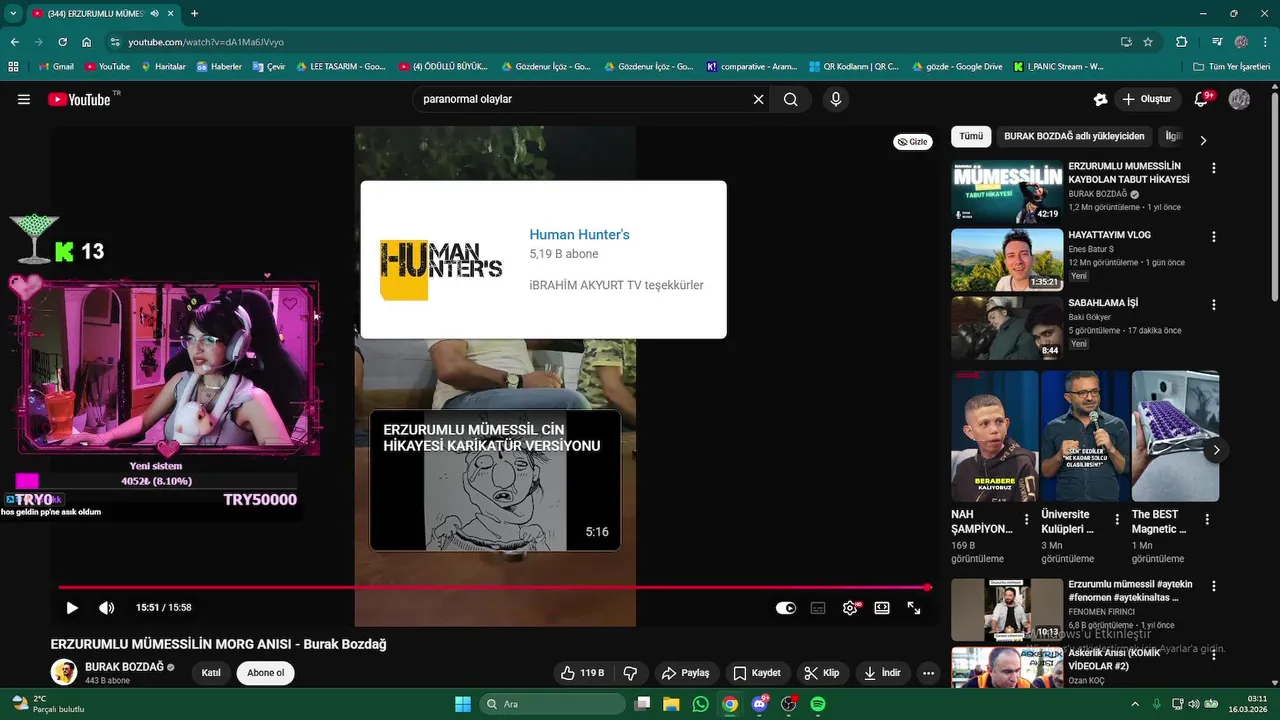Clear the search text with X

(x=758, y=99)
